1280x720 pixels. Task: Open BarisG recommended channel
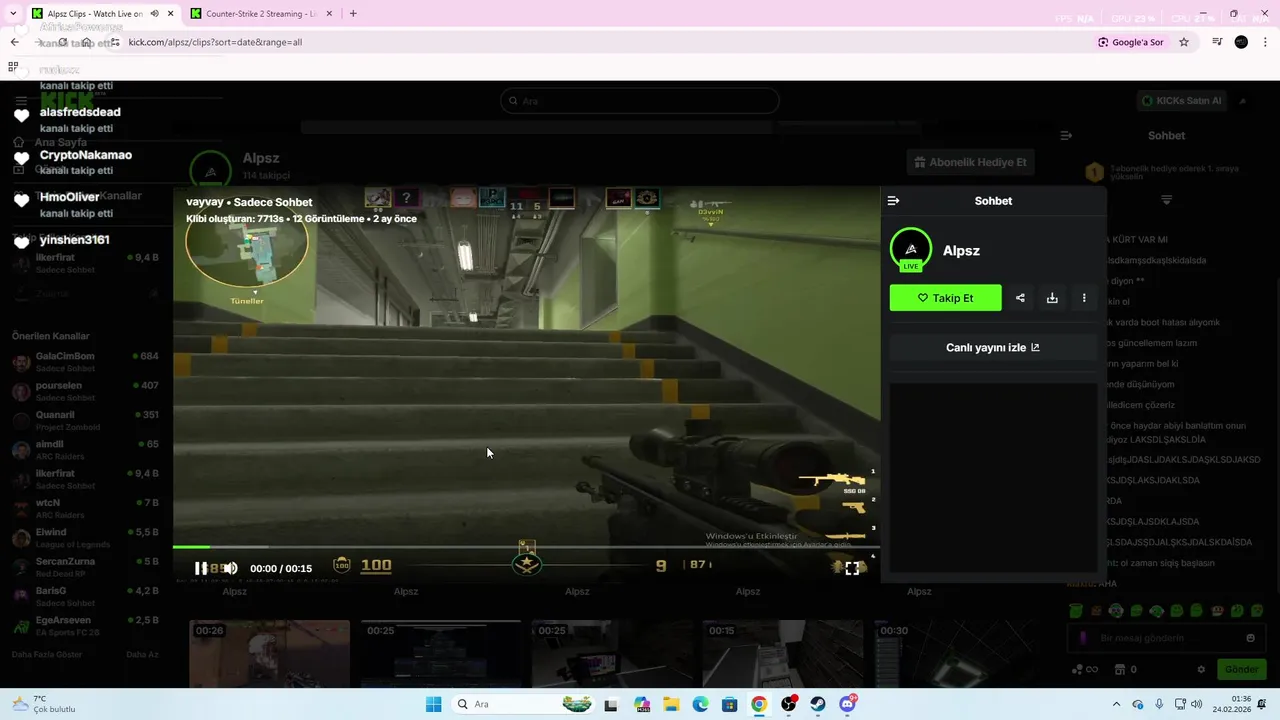coord(85,596)
